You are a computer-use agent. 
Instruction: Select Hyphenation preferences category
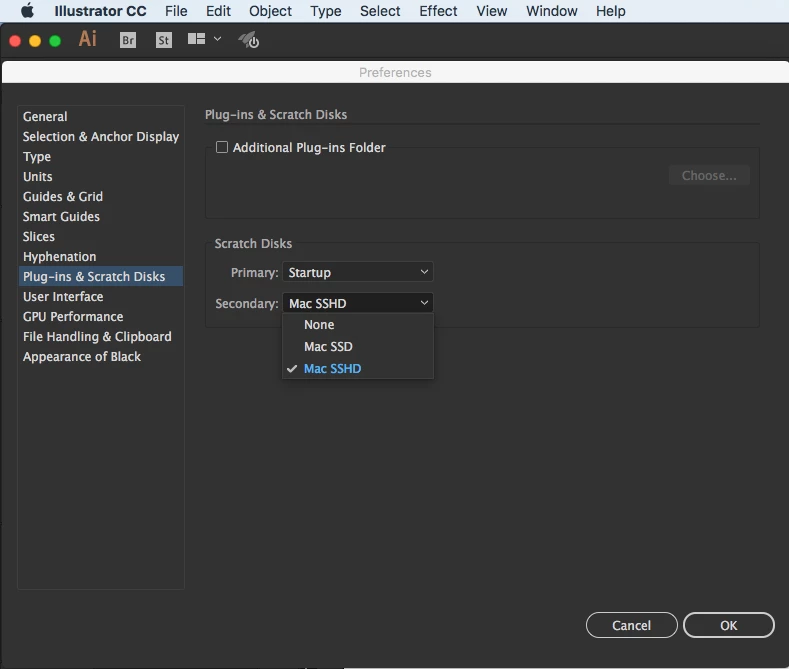pos(101,257)
